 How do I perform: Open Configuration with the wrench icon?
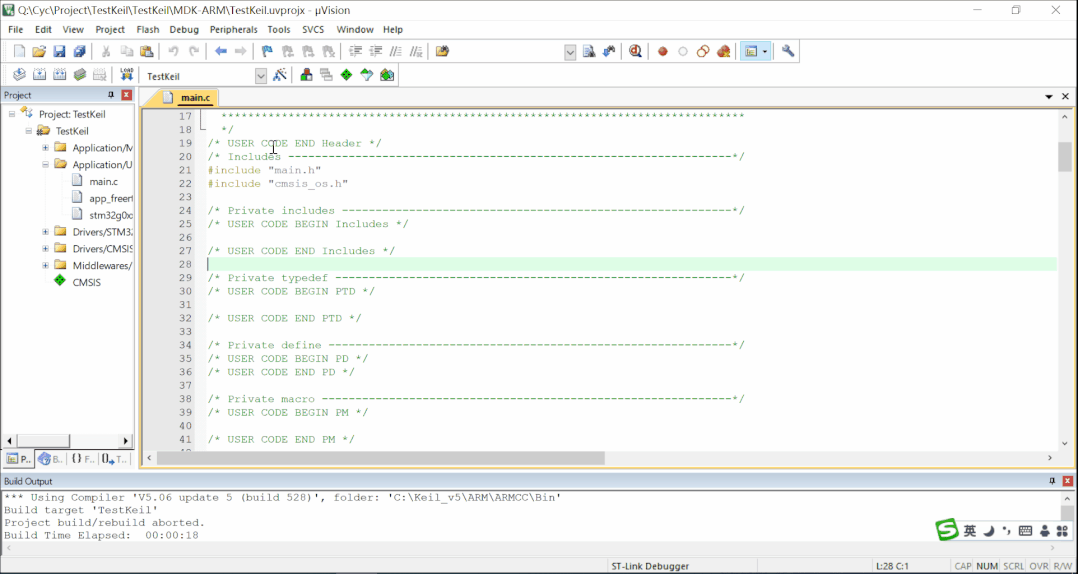[788, 52]
